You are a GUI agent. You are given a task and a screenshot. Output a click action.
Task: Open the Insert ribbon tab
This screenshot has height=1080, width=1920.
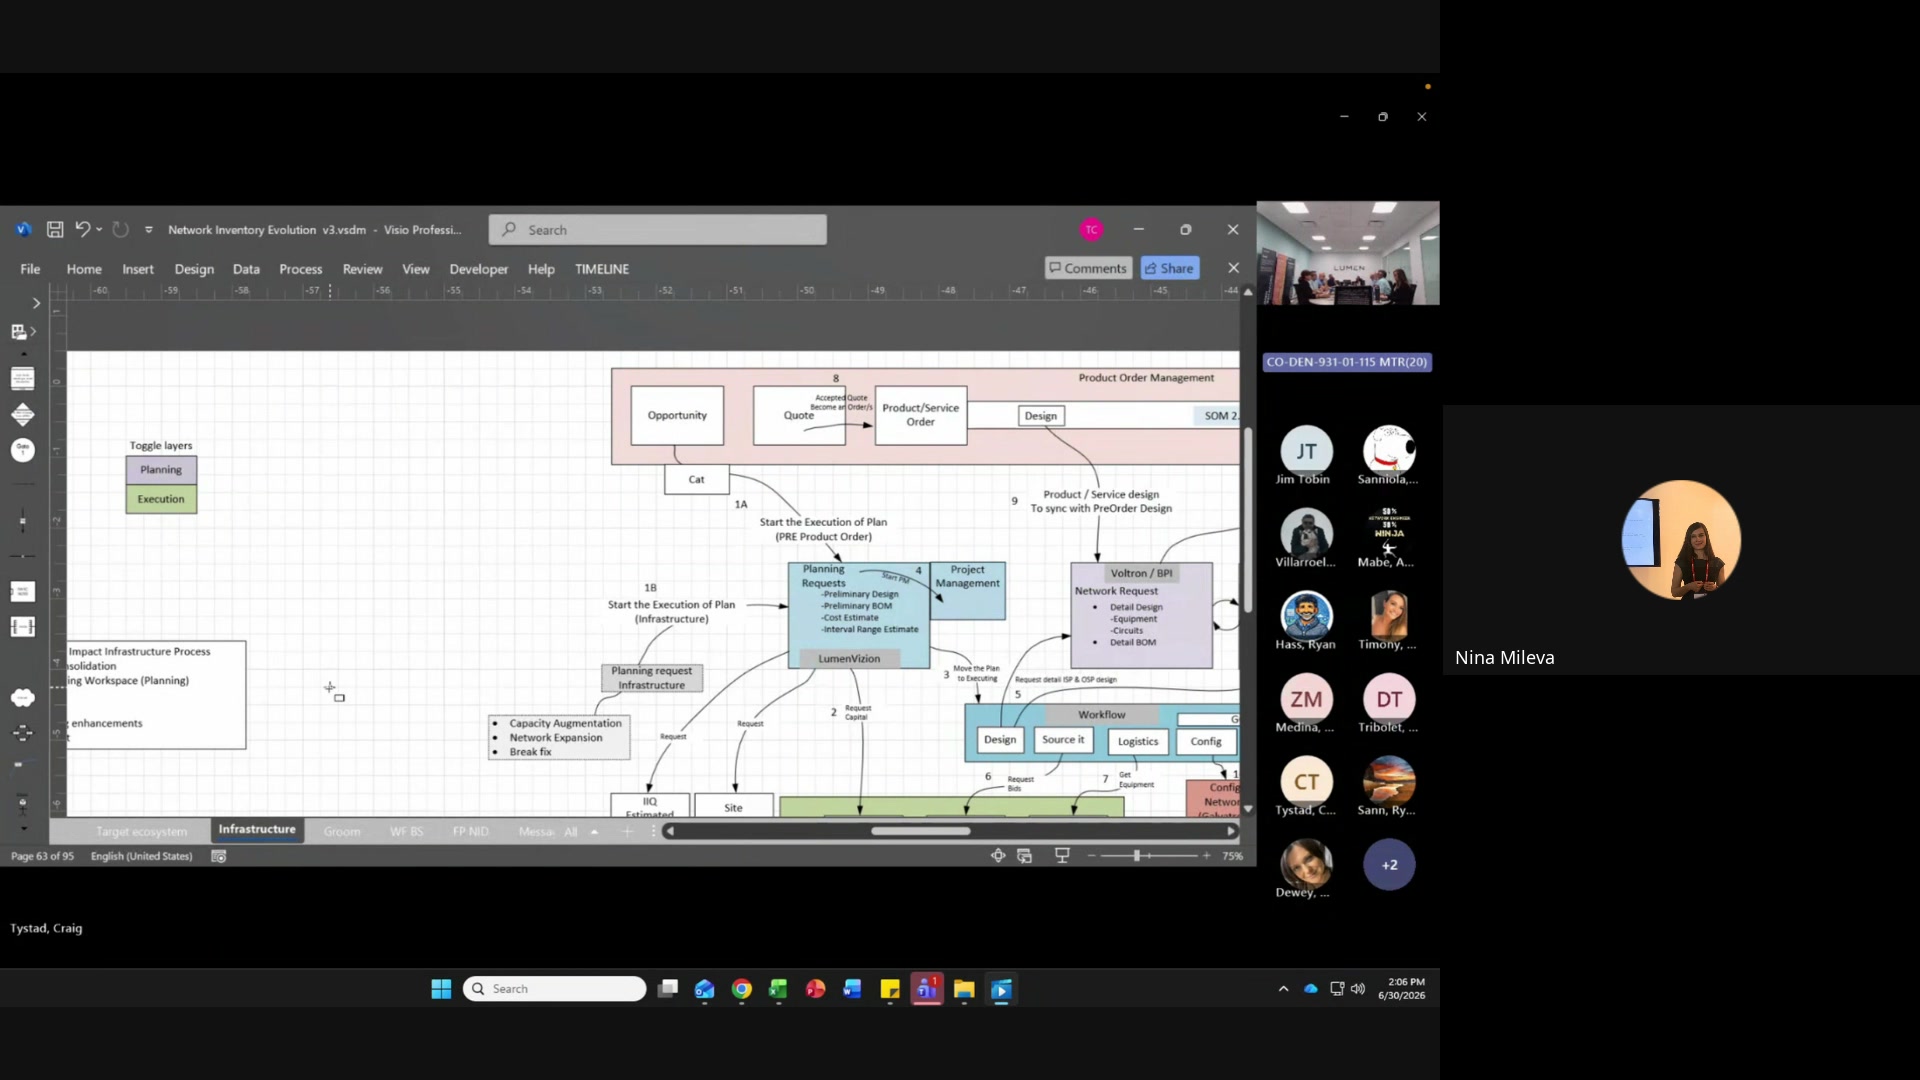coord(138,269)
